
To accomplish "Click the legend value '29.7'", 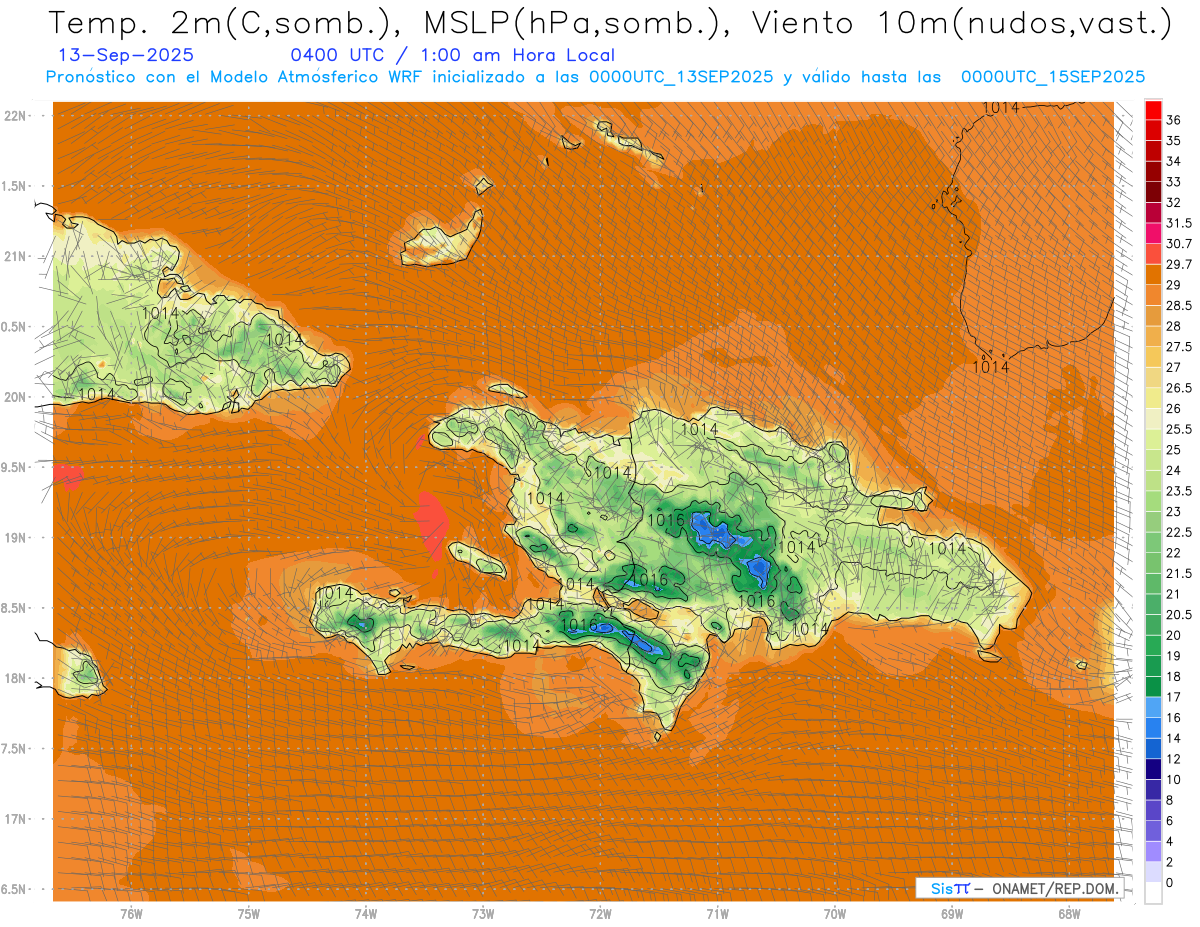I will coord(1178,264).
